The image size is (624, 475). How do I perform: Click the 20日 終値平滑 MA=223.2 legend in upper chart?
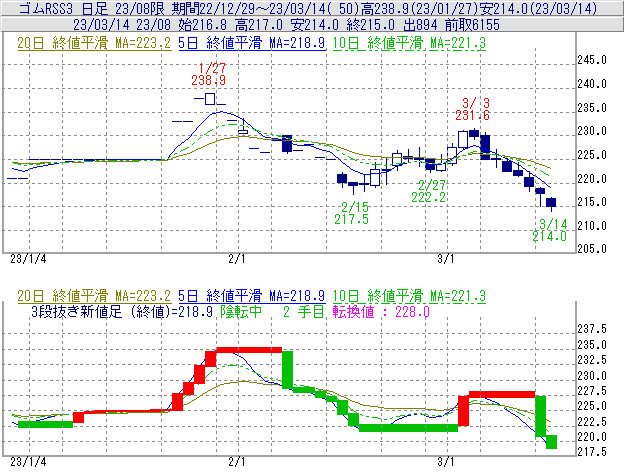pyautogui.click(x=94, y=43)
